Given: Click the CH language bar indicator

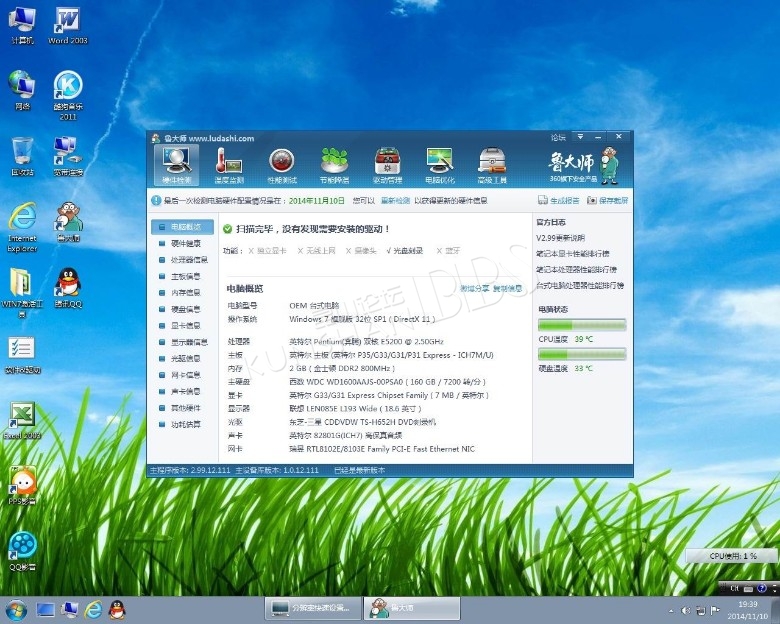Looking at the screenshot, I should pos(734,588).
